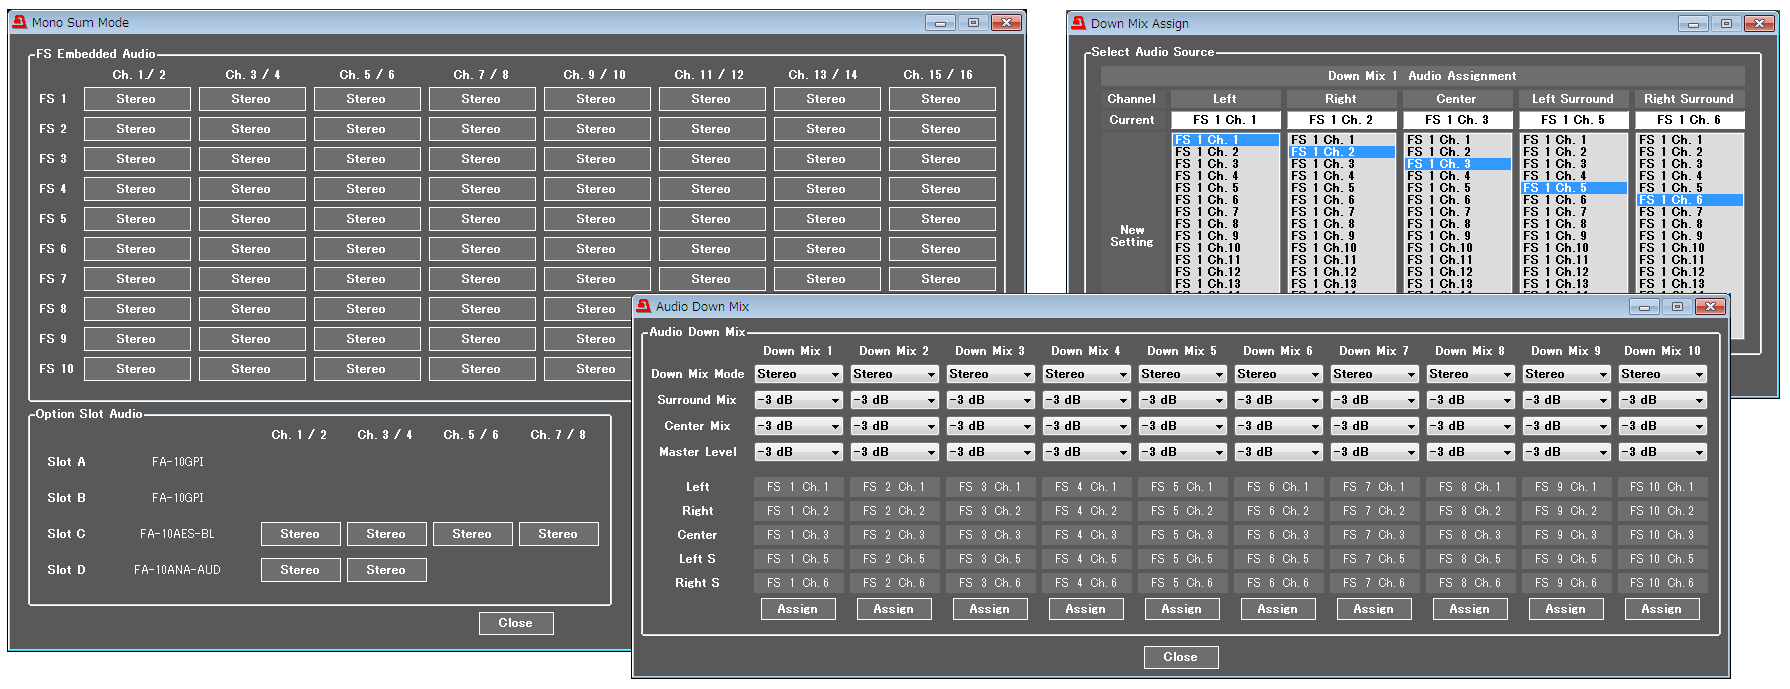Toggle the Slot D Ch. 3/4 Stereo button
The image size is (1790, 689).
(386, 570)
